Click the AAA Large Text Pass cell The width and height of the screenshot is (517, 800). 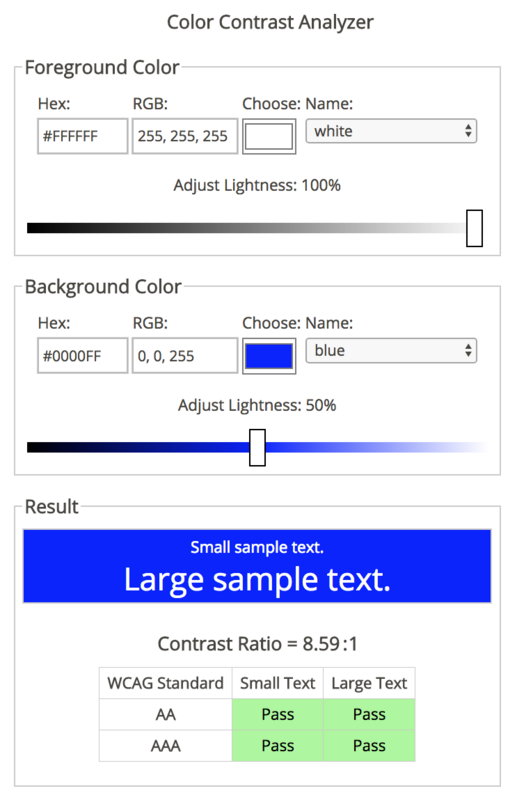tap(369, 746)
